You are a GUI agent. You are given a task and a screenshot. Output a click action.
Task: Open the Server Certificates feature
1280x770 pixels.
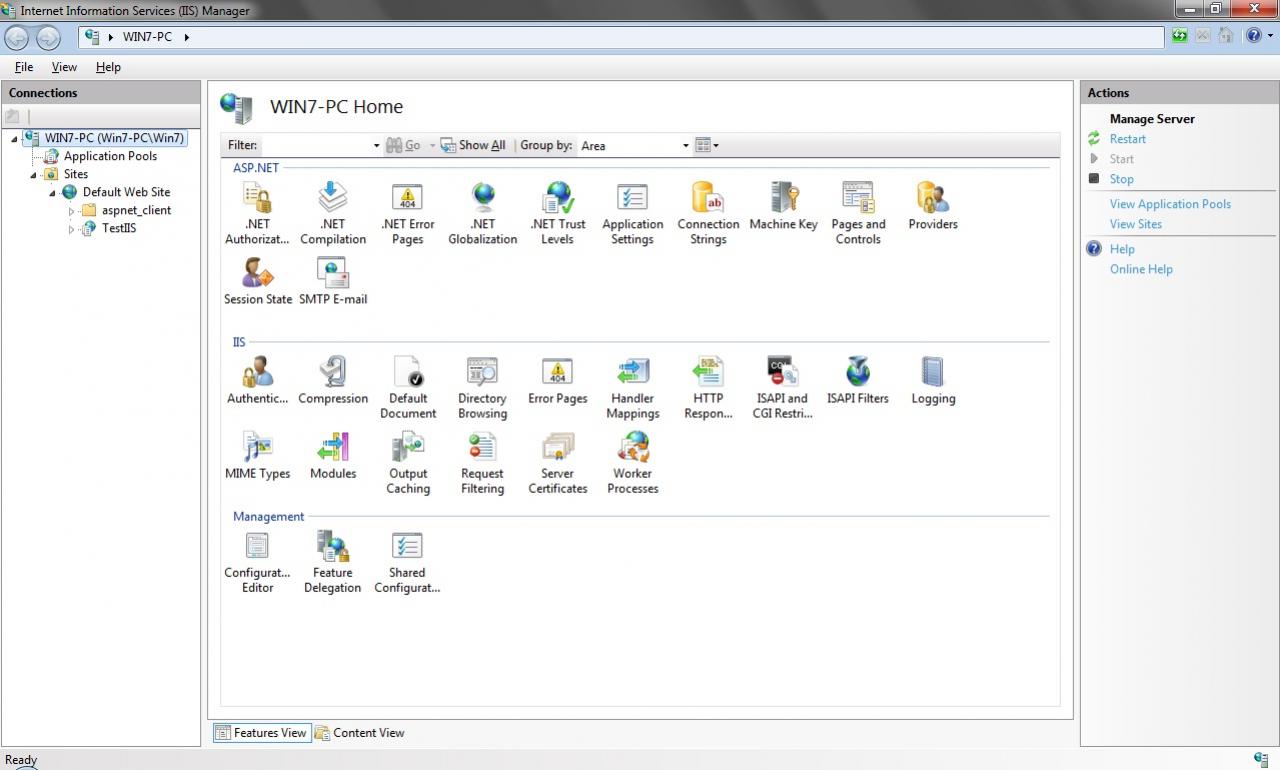click(557, 447)
